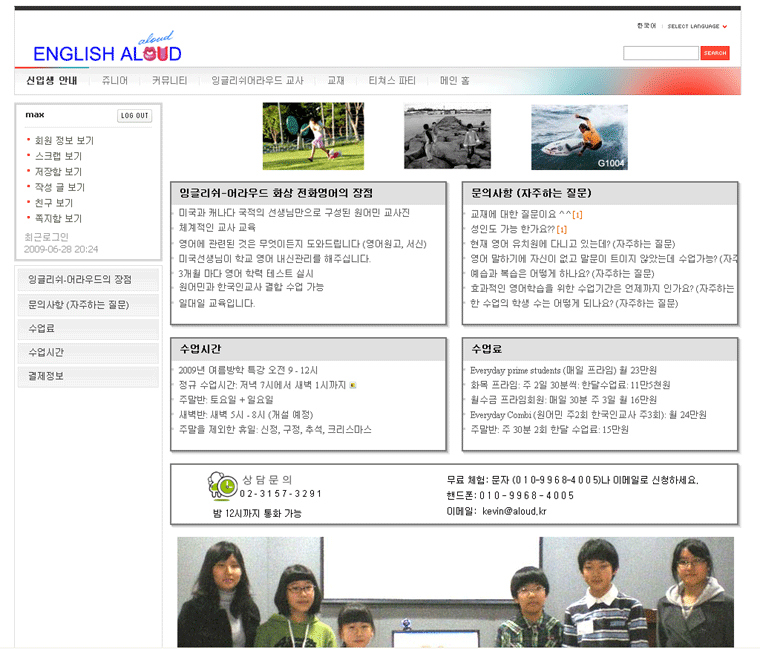
Task: Click the small icon after 정규 수업시간
Action: 353,385
